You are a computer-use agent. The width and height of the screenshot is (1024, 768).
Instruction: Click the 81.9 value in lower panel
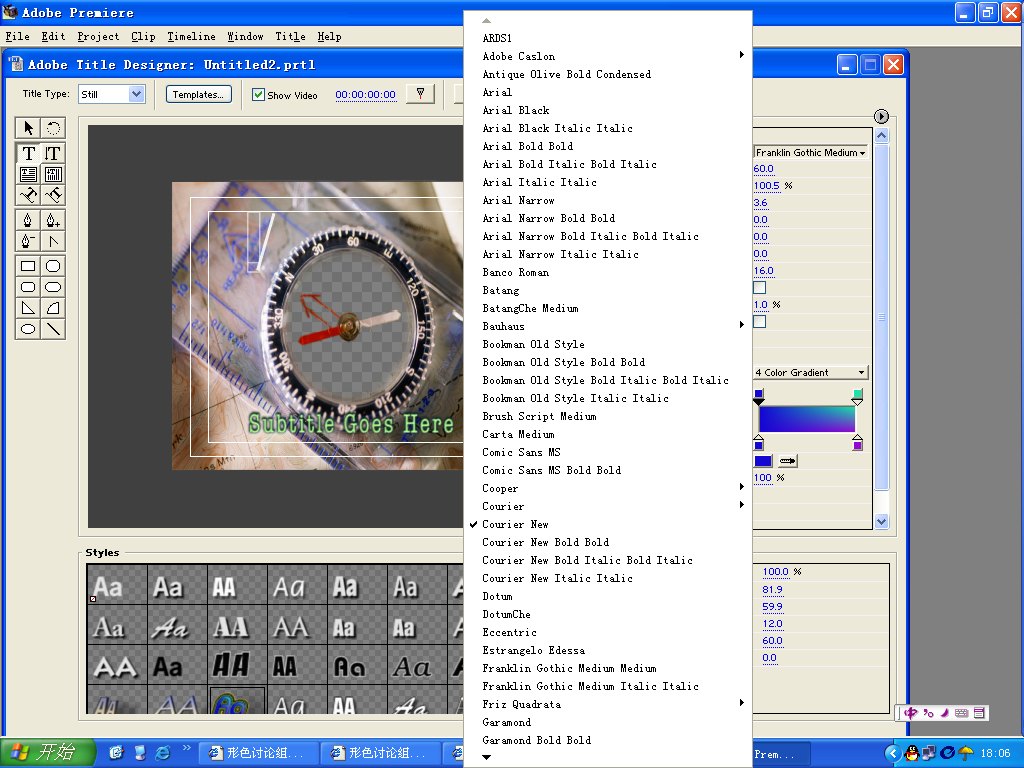773,589
